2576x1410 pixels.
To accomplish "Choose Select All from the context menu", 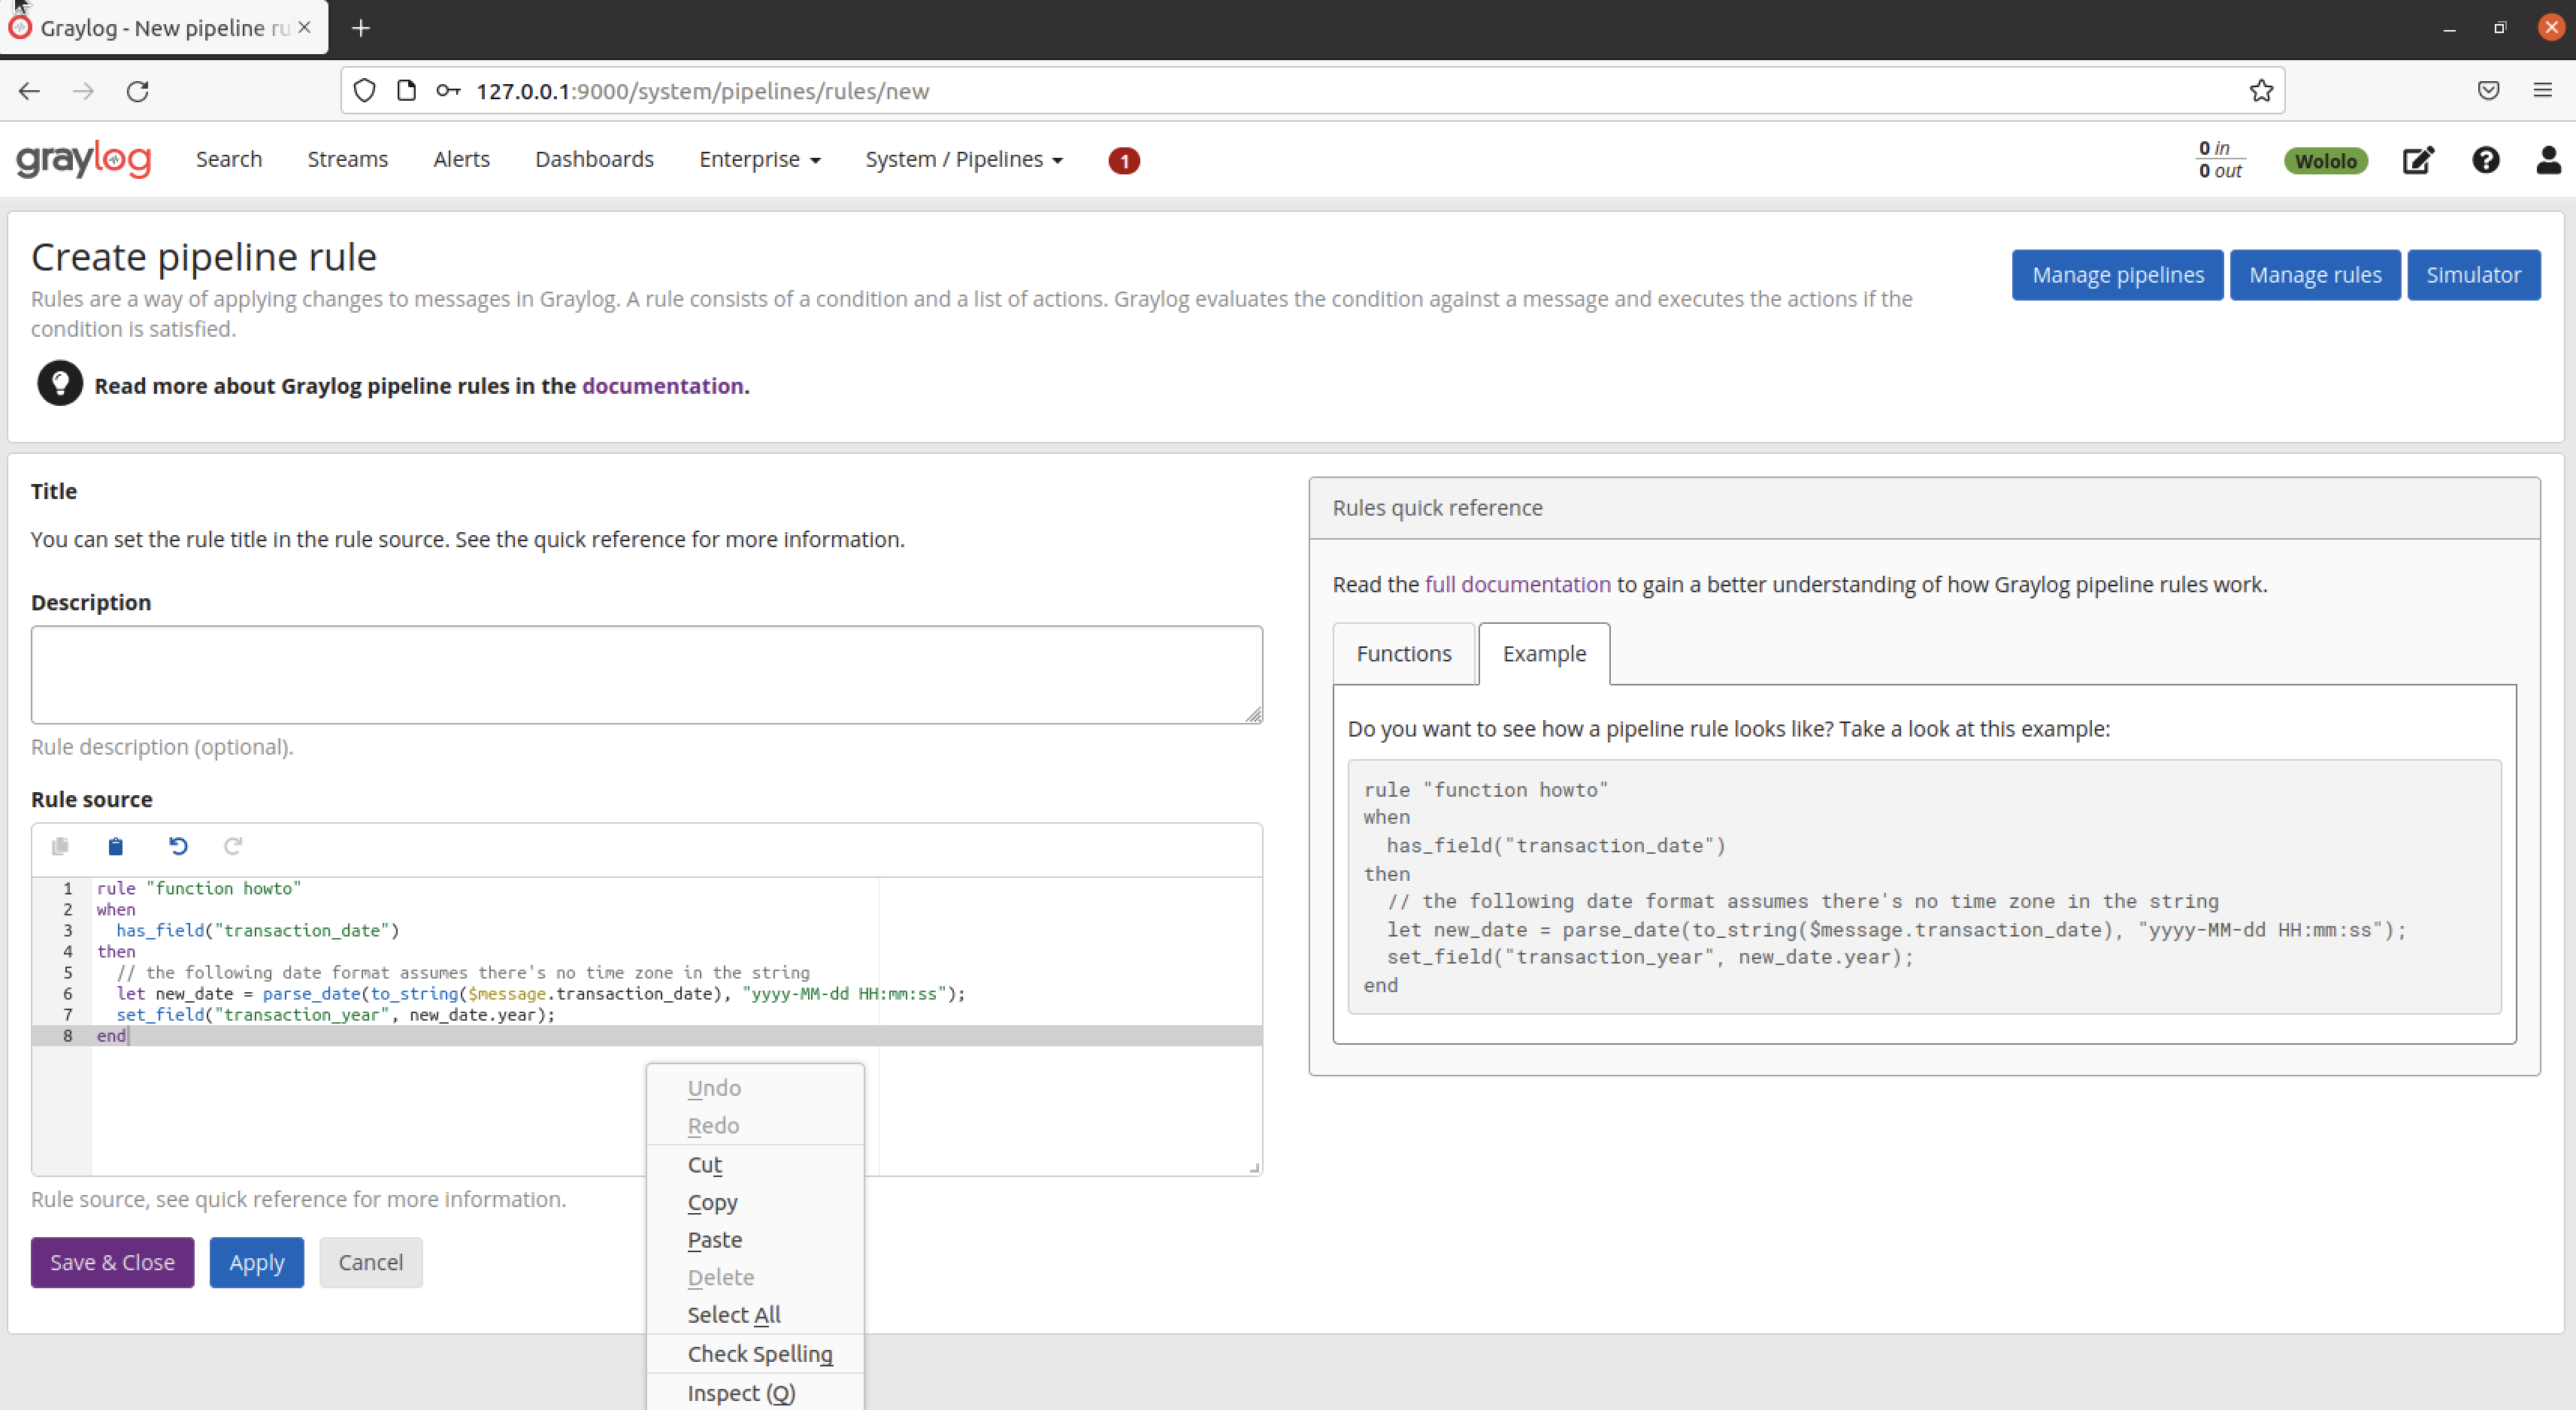I will tap(733, 1314).
